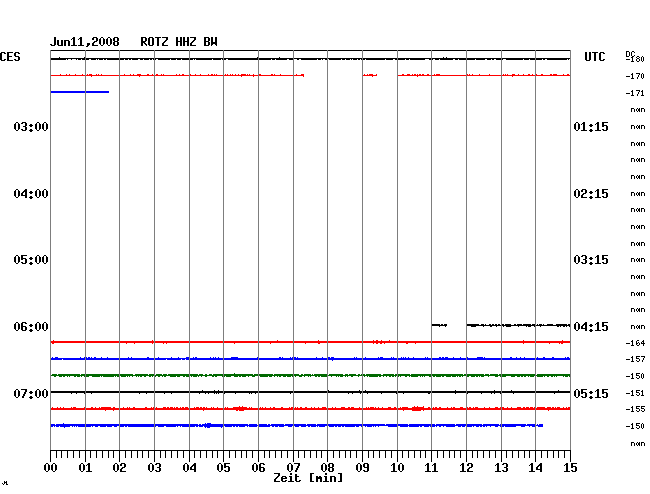The width and height of the screenshot is (650, 494).
Task: Select the "07:00" left time label
Action: click(31, 393)
